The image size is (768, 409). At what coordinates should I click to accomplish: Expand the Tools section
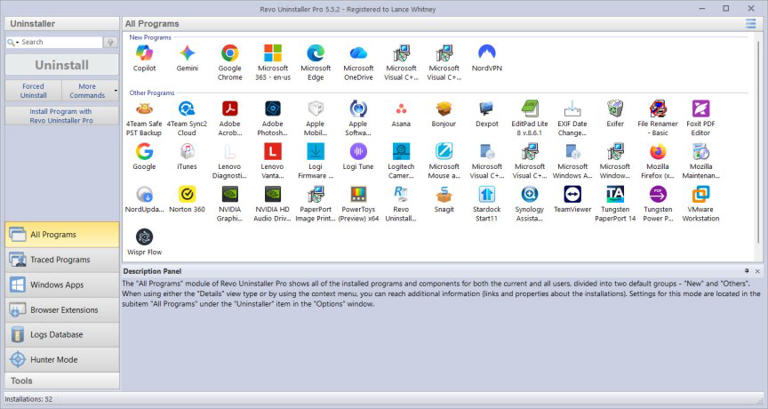[62, 381]
